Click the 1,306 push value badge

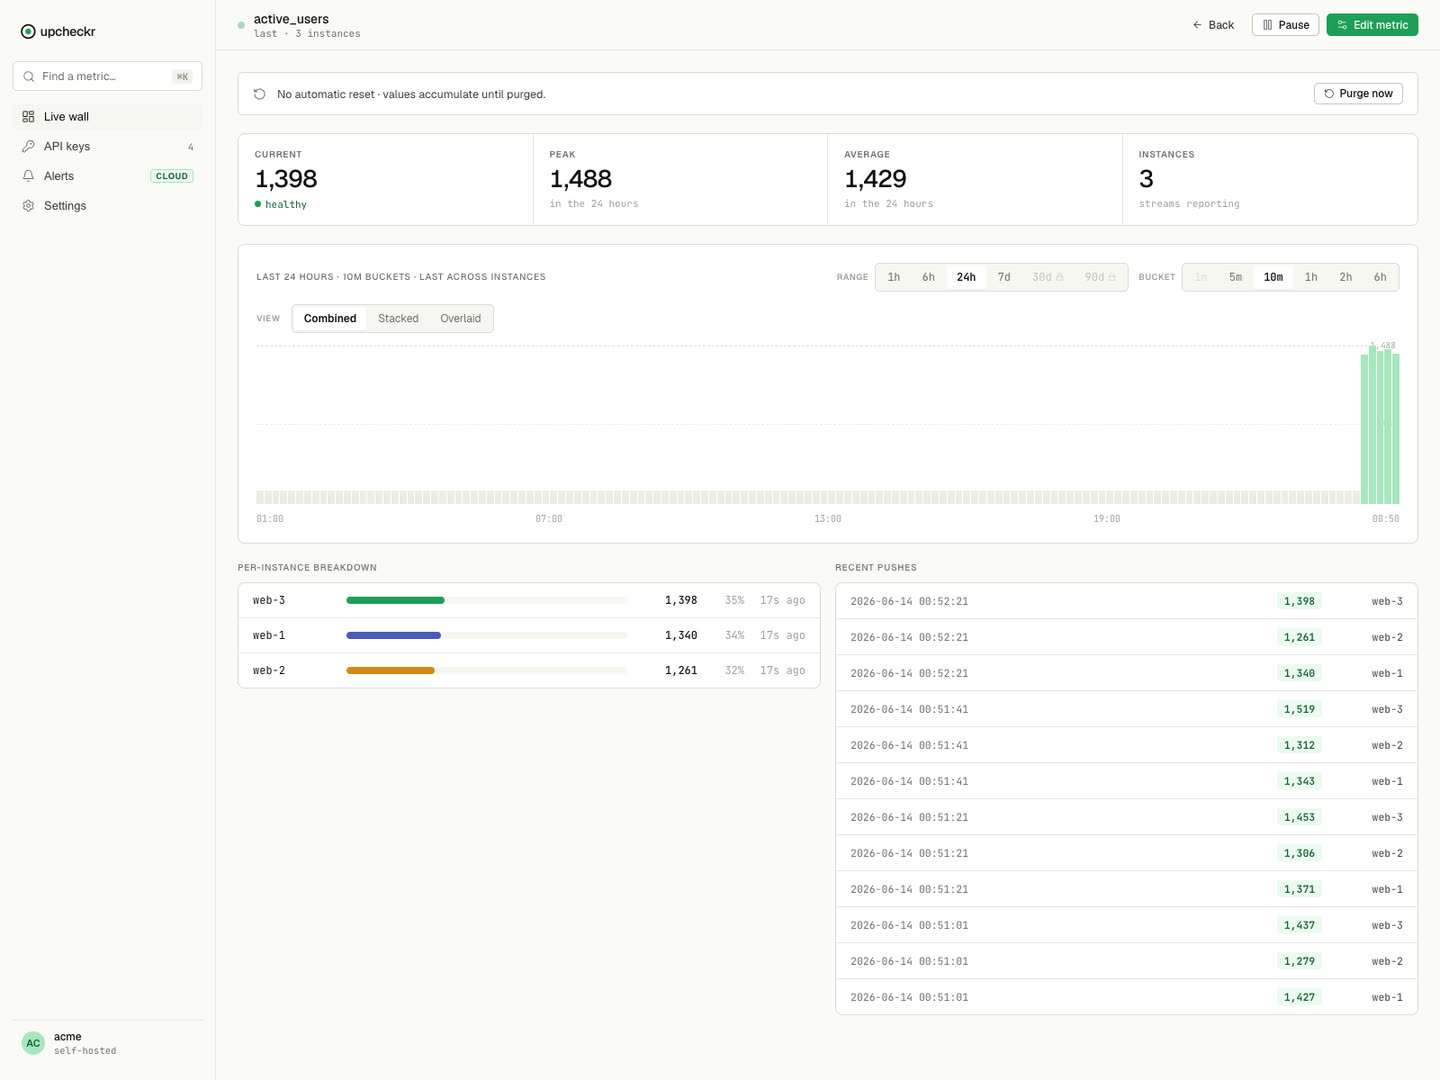[1299, 853]
